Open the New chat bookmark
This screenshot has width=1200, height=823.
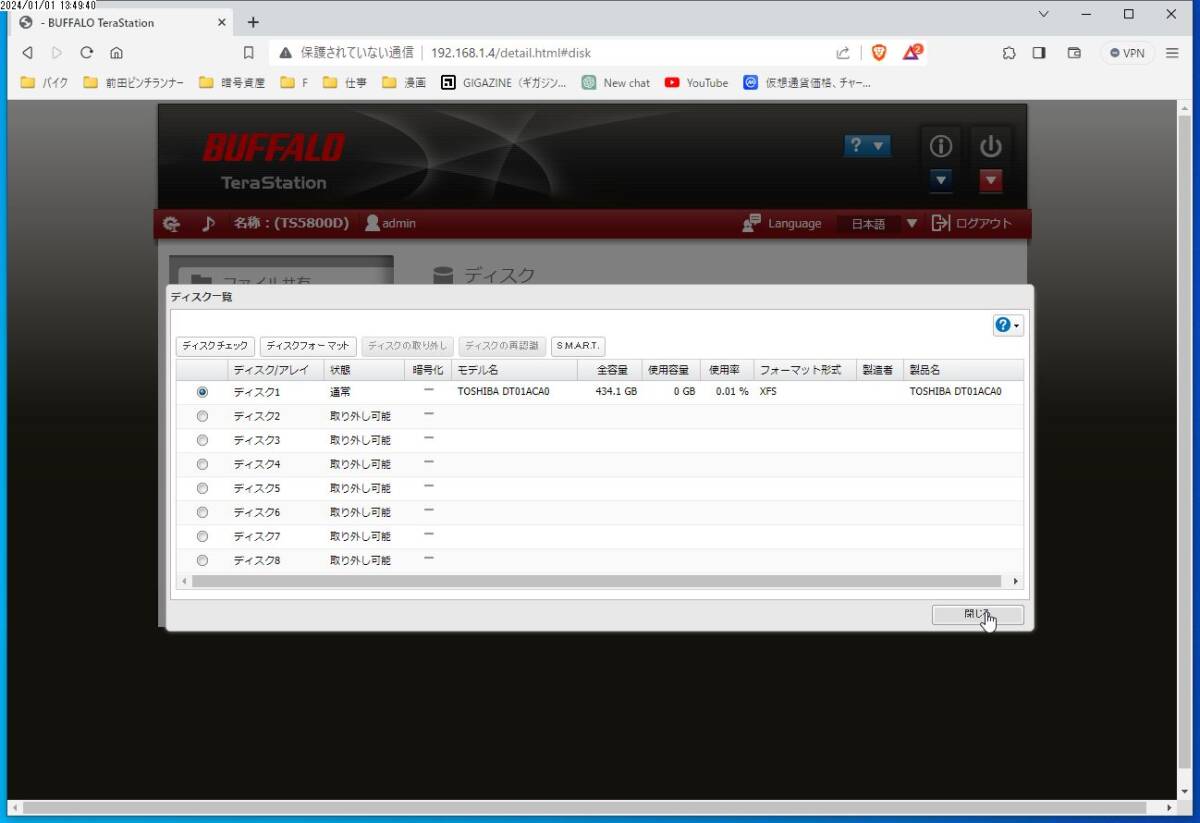(616, 83)
